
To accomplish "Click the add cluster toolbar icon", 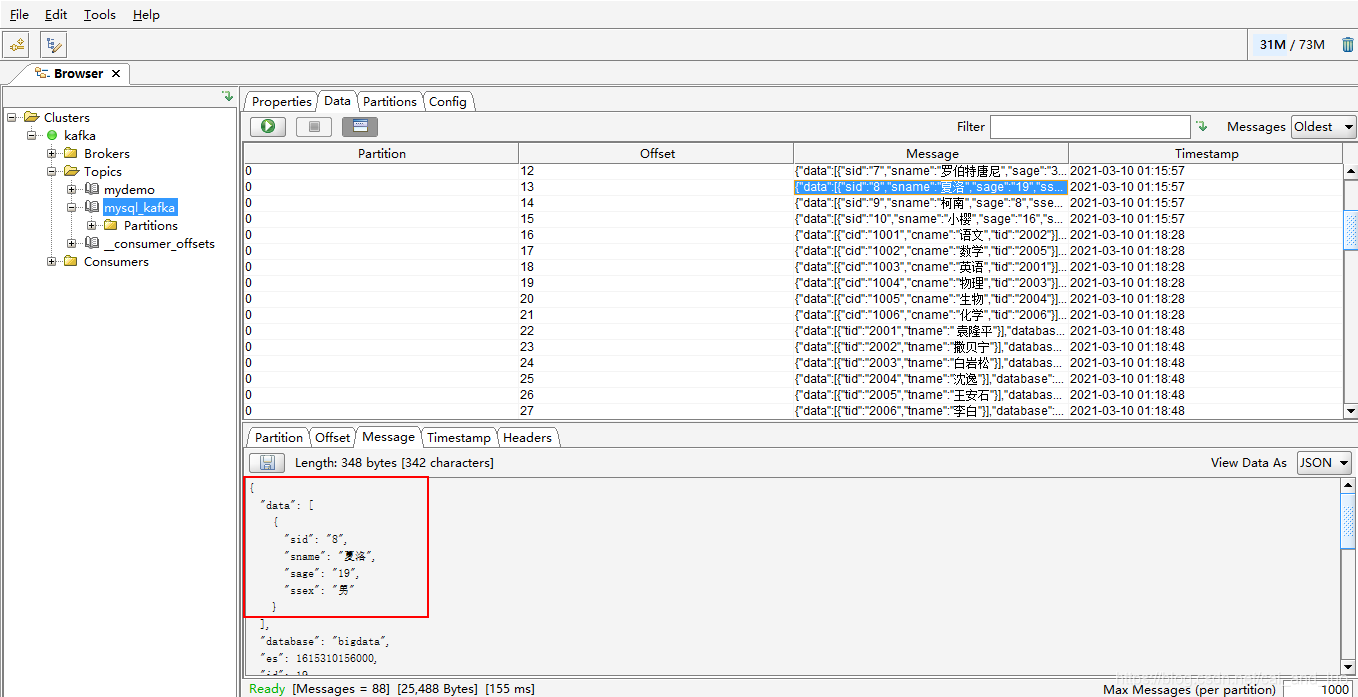I will [16, 45].
